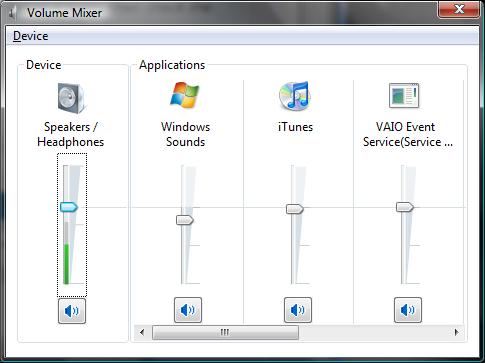Click the 'Speakers / Headphones' label
Image resolution: width=485 pixels, height=363 pixels.
click(x=71, y=134)
